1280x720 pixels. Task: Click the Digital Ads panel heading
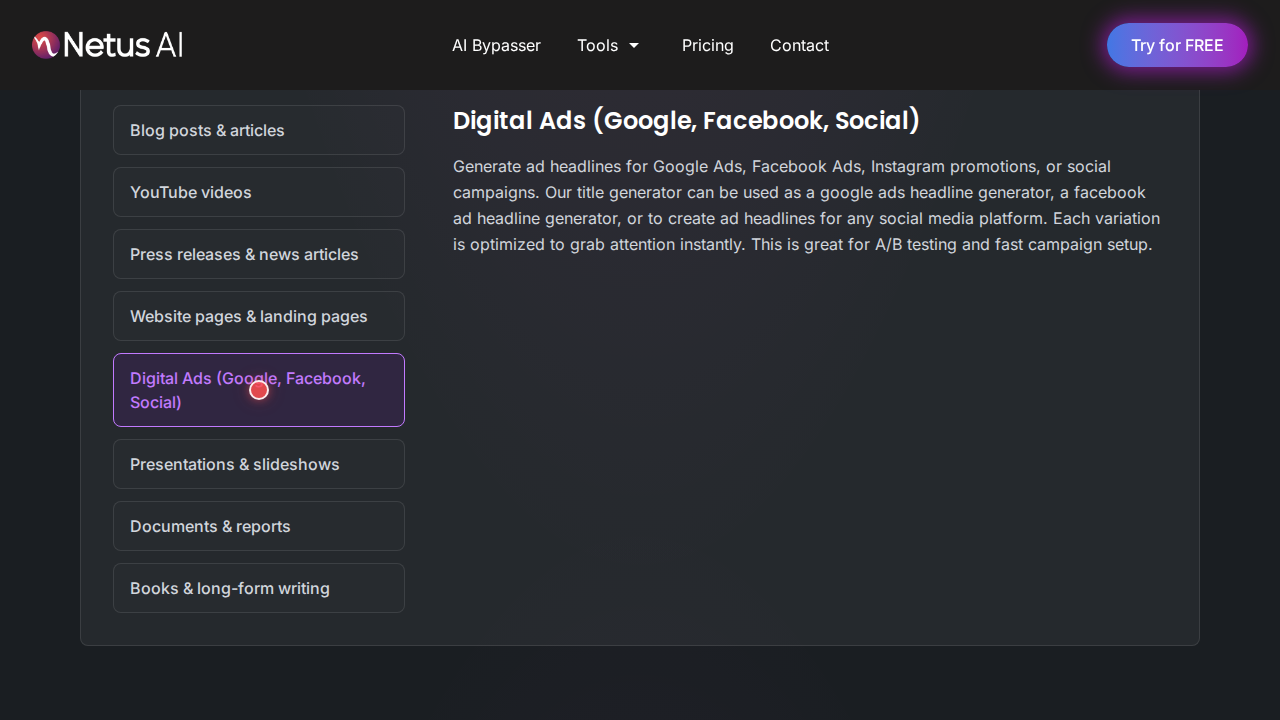tap(686, 121)
